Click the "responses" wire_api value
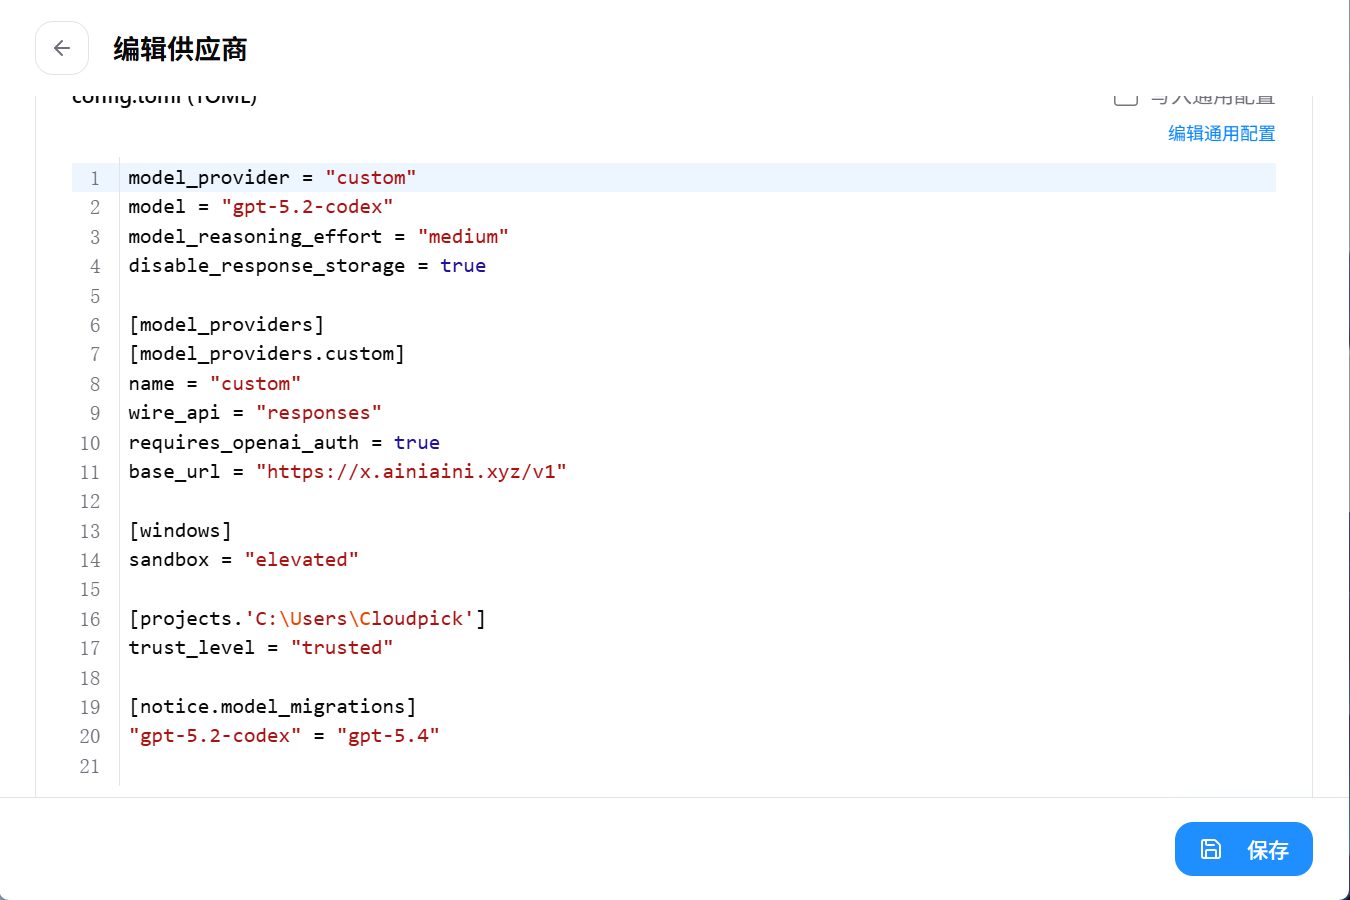The height and width of the screenshot is (900, 1350). coord(319,413)
